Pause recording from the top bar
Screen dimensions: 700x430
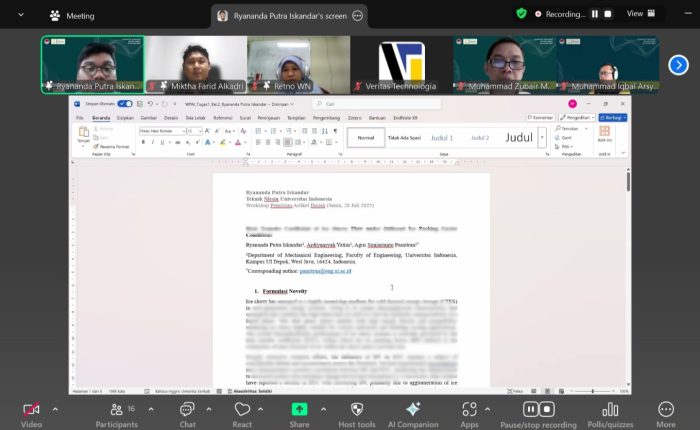(595, 14)
